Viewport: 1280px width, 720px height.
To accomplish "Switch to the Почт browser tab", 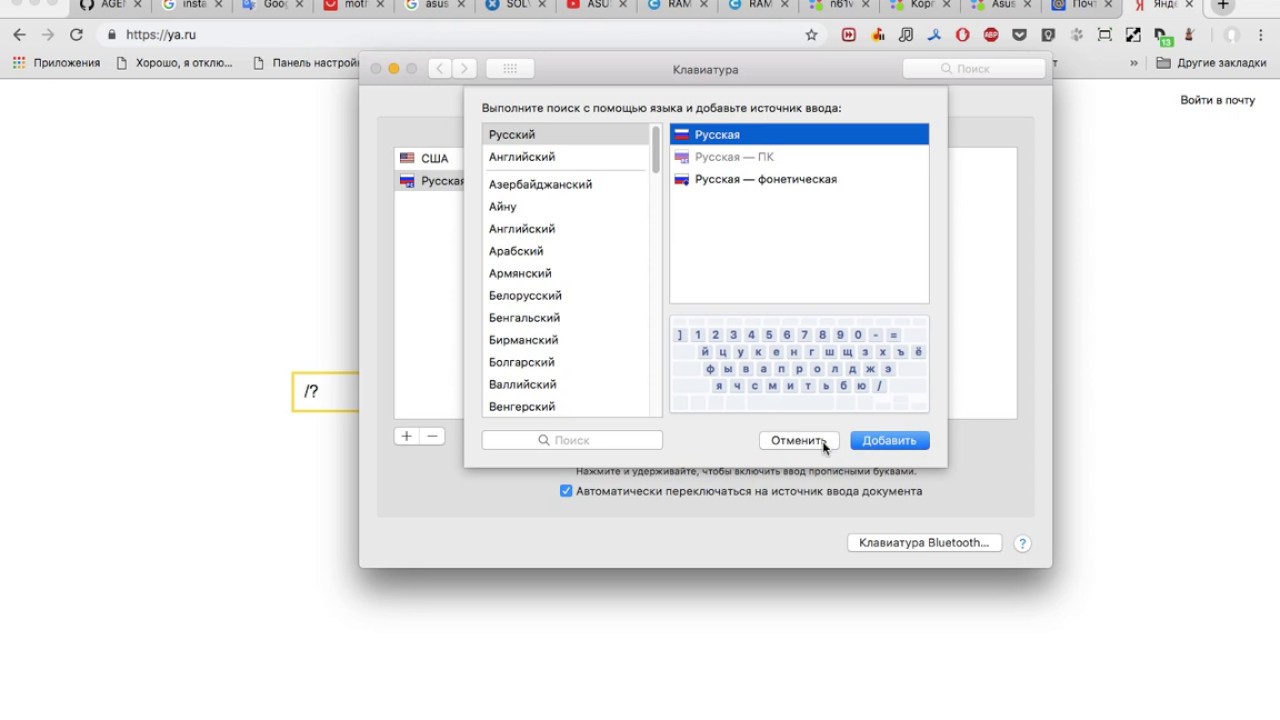I will tap(1082, 5).
